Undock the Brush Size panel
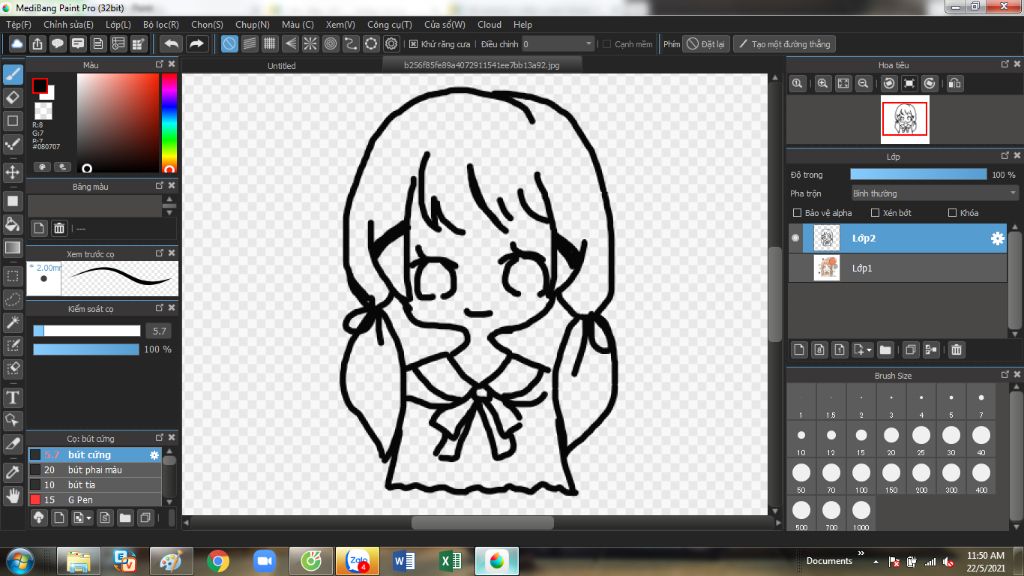1024x576 pixels. coord(1004,374)
